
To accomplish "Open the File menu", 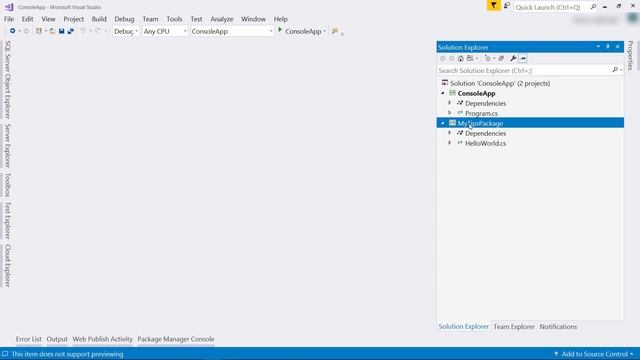I will [x=9, y=19].
